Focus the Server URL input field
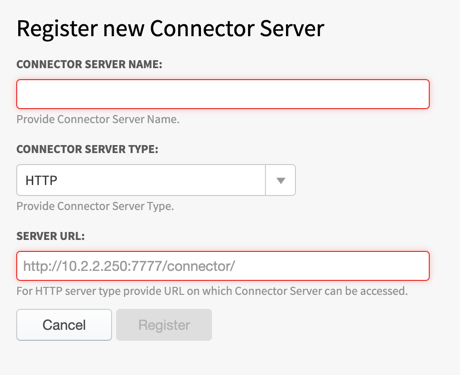 (223, 266)
